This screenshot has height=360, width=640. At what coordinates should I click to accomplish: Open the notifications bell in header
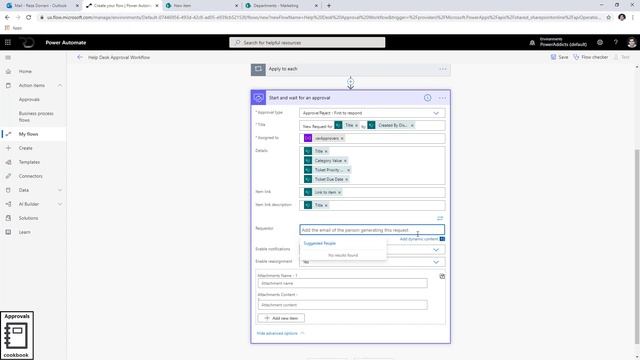tap(532, 42)
